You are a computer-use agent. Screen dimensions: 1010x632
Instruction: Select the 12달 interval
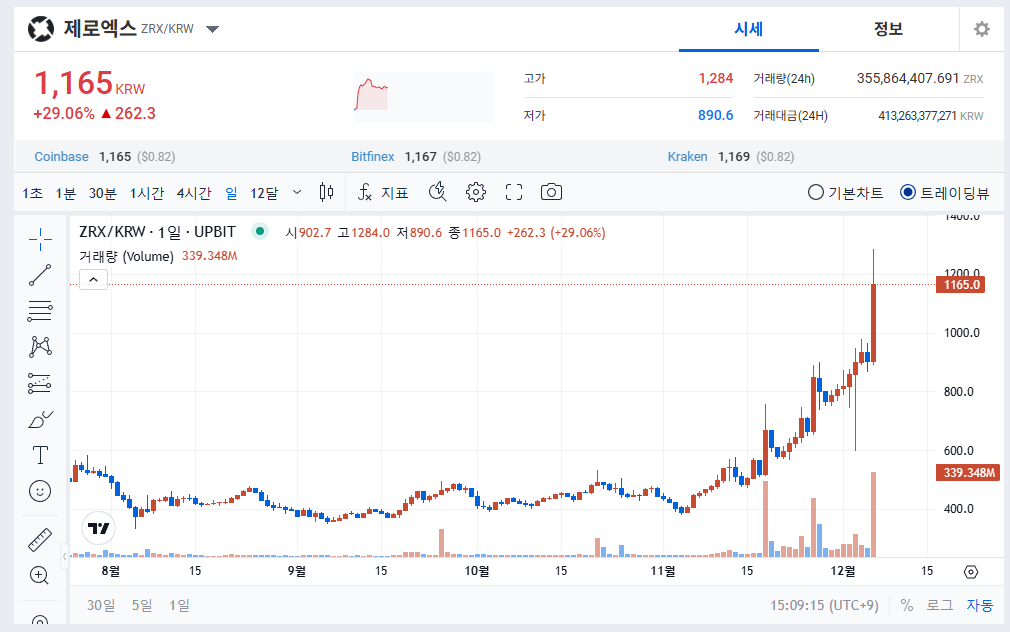tap(264, 193)
